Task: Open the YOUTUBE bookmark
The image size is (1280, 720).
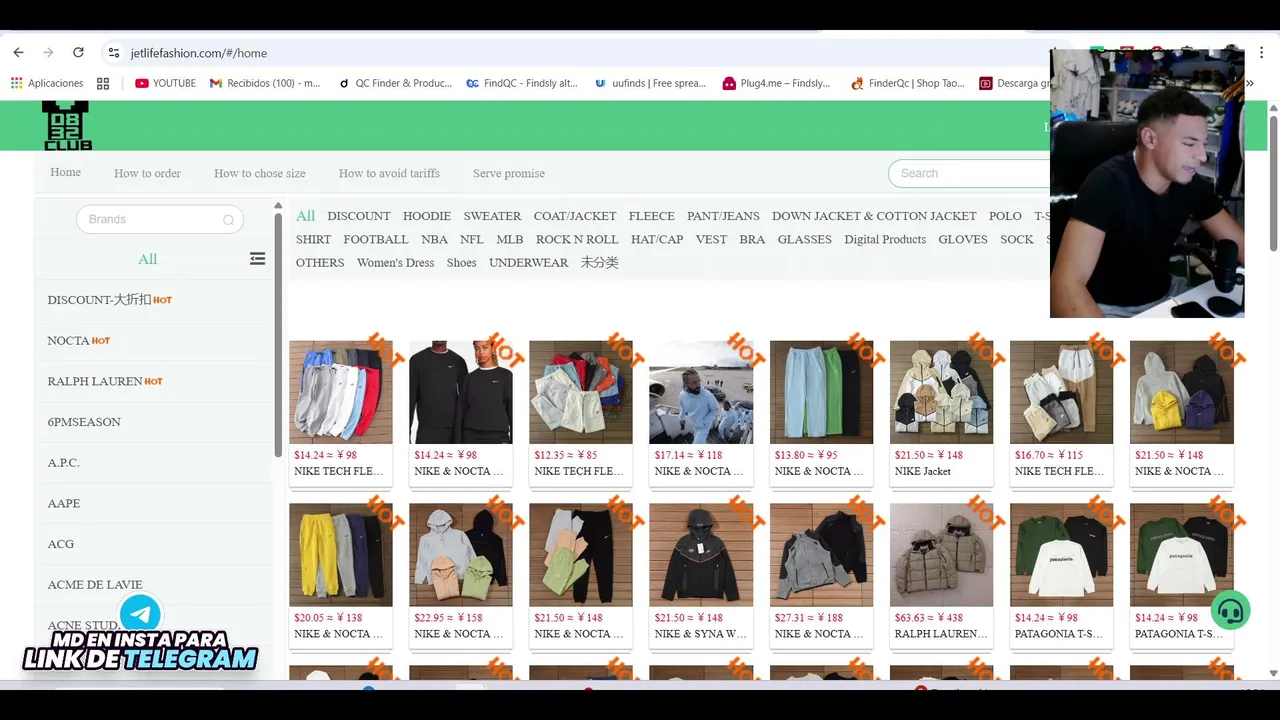Action: tap(165, 83)
